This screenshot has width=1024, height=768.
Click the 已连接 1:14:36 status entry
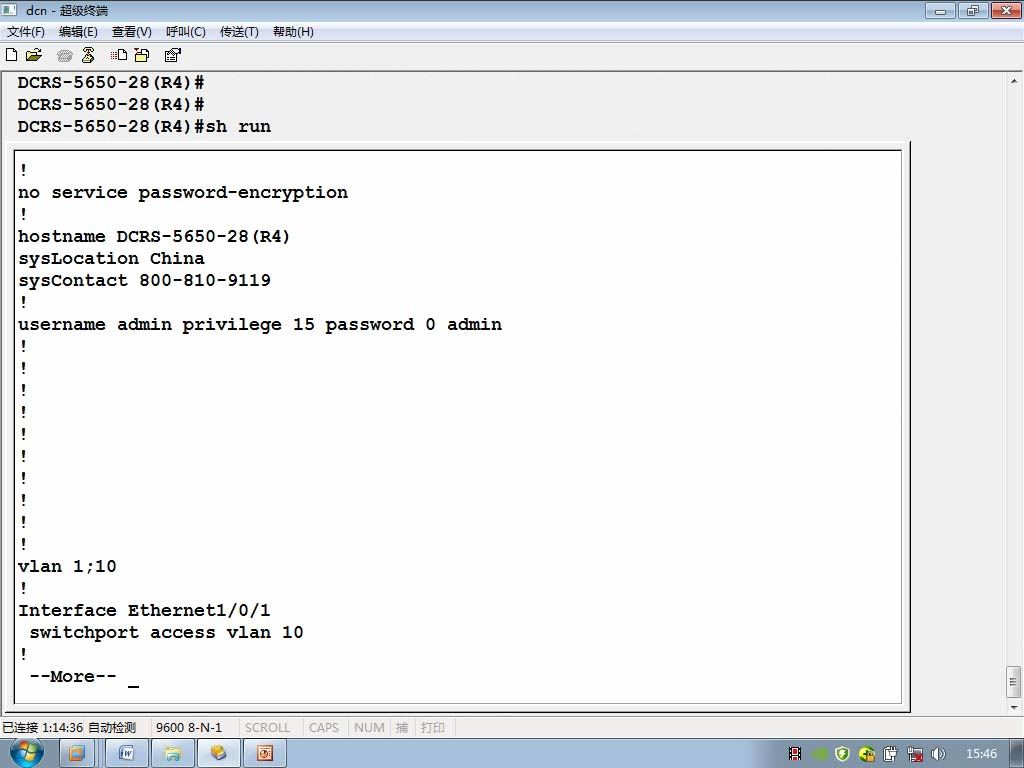[42, 727]
